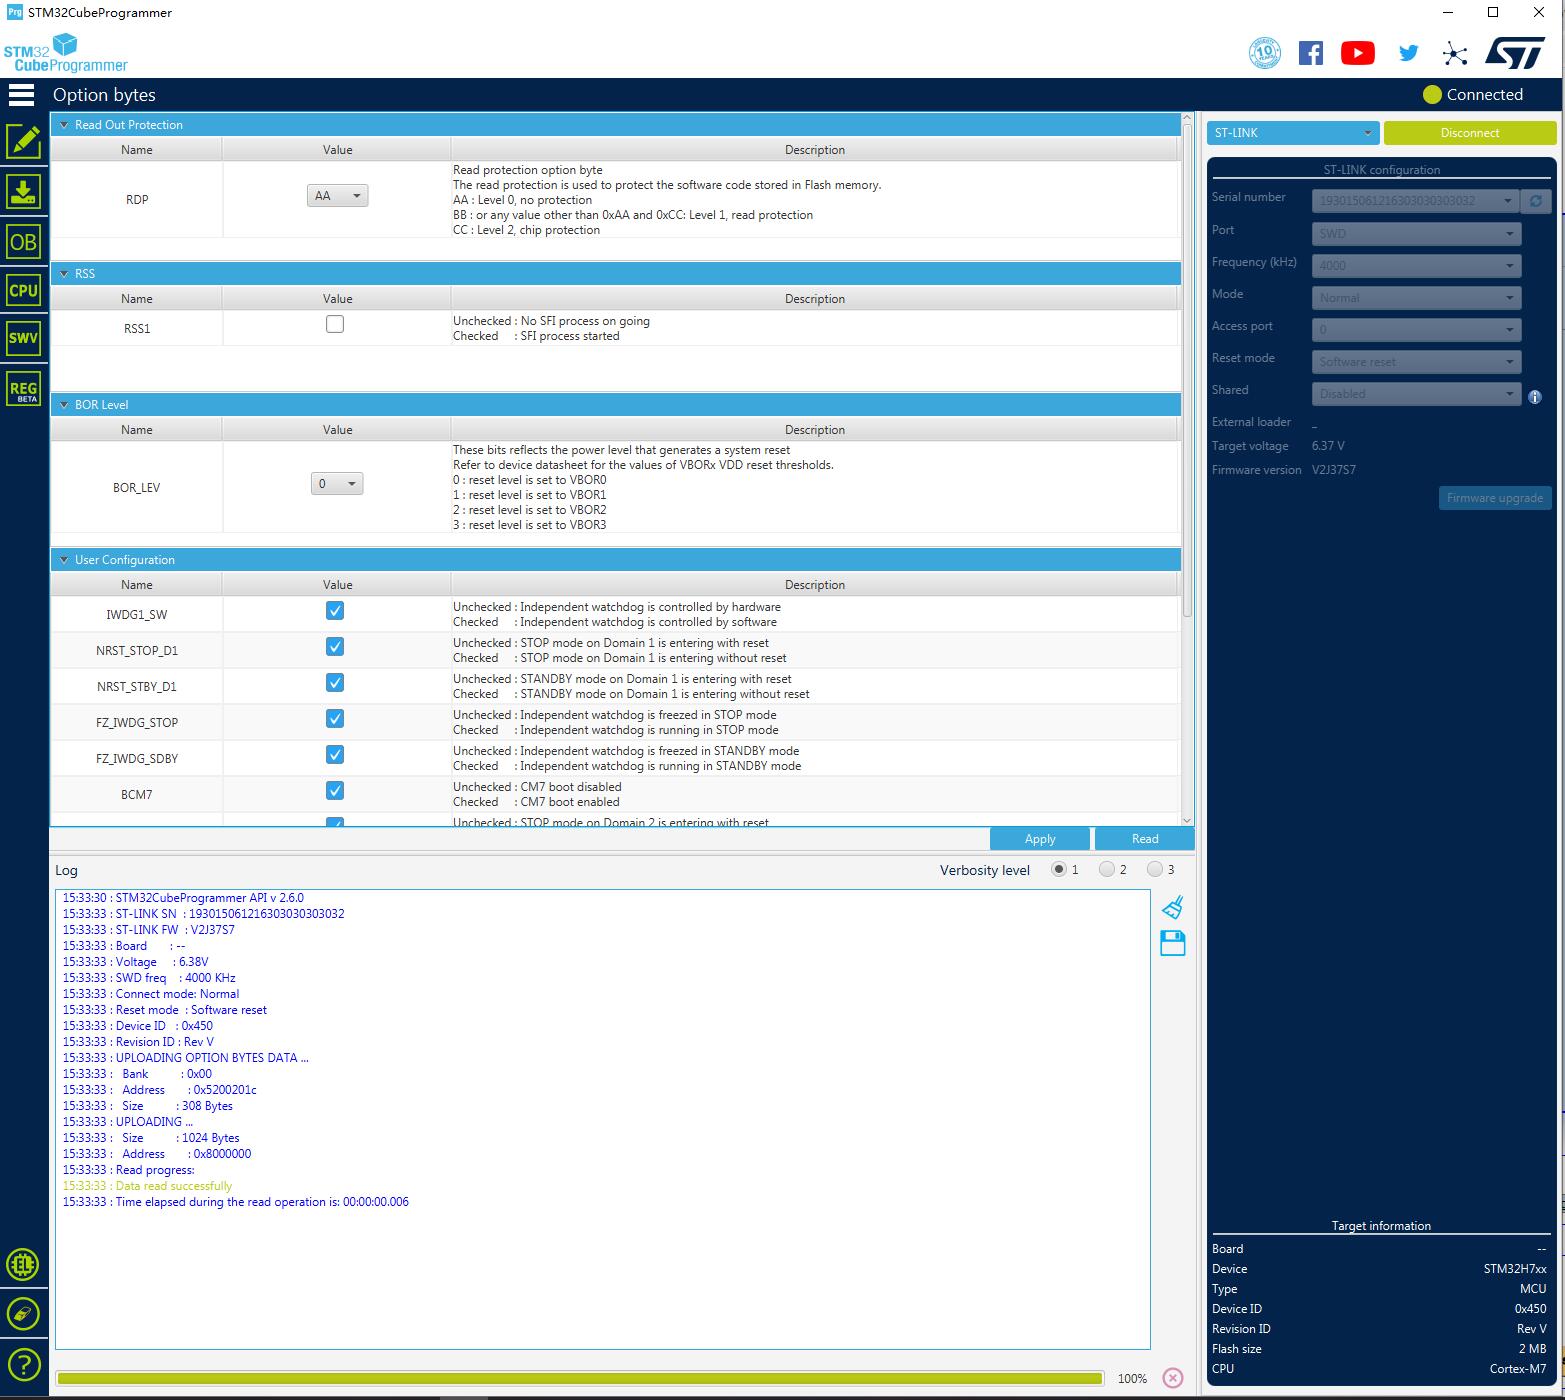Click the Connected status indicator
This screenshot has height=1400, width=1565.
[x=1473, y=95]
